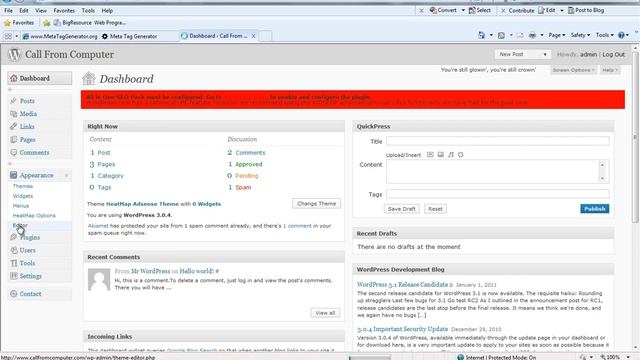This screenshot has width=640, height=360.
Task: Click the Save Draft button
Action: [402, 209]
